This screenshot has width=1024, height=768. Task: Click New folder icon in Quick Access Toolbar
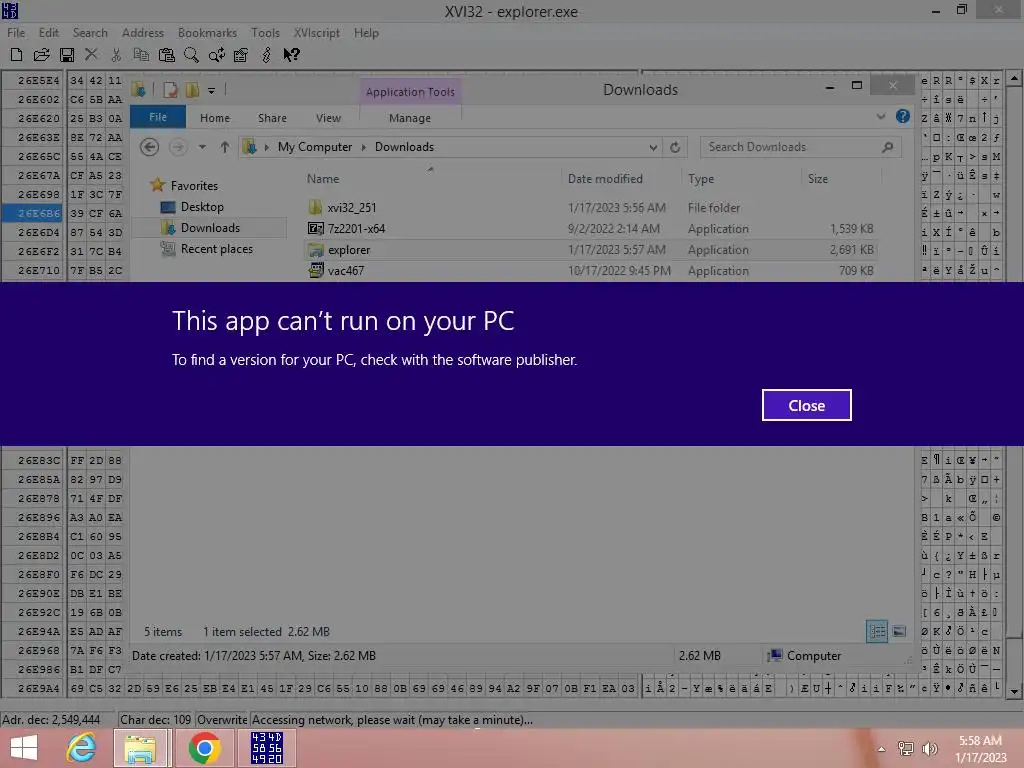pos(192,90)
